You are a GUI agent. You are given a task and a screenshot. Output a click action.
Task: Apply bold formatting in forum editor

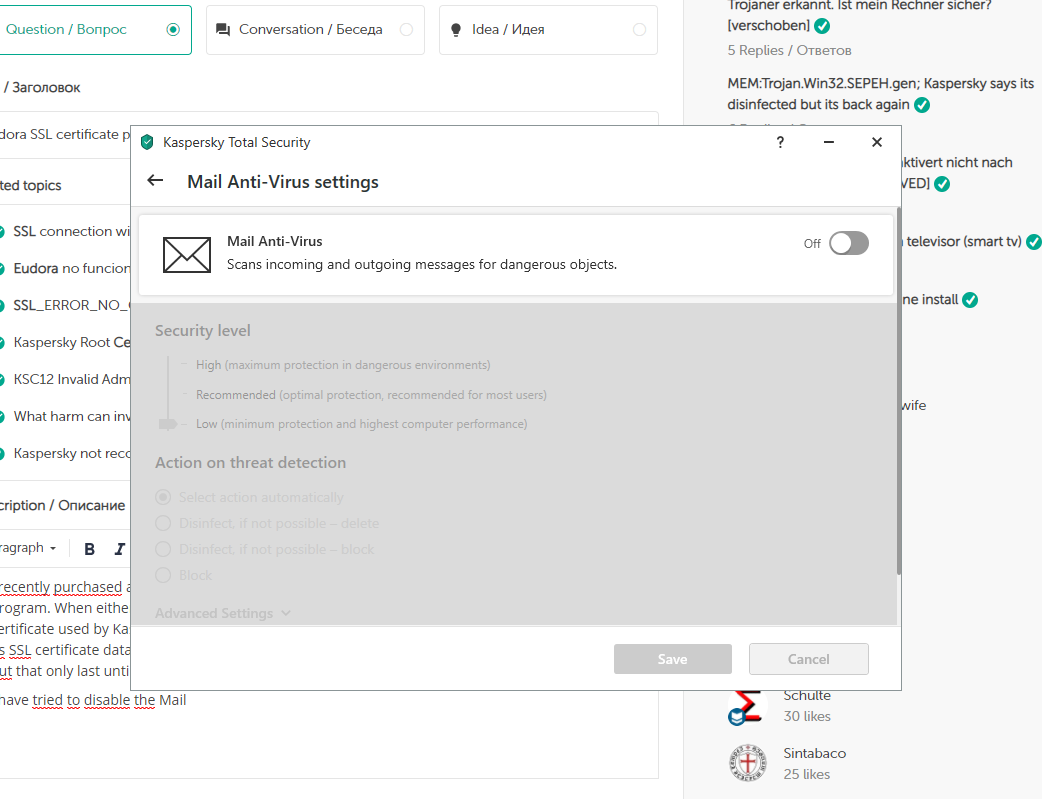click(90, 549)
